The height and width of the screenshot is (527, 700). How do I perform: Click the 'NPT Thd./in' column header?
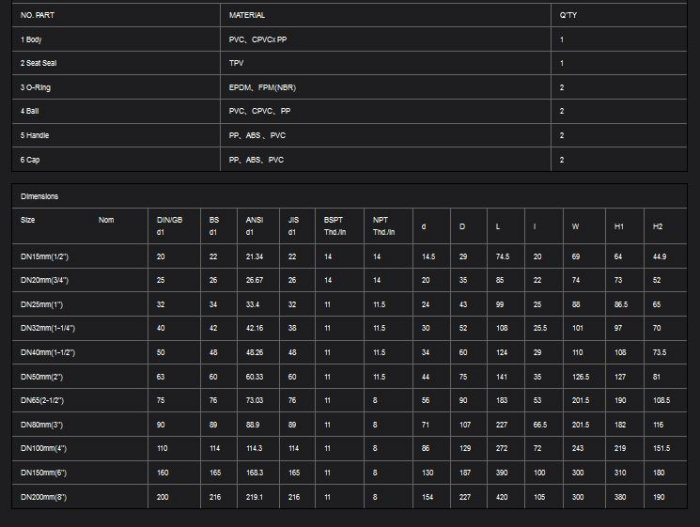(x=384, y=225)
